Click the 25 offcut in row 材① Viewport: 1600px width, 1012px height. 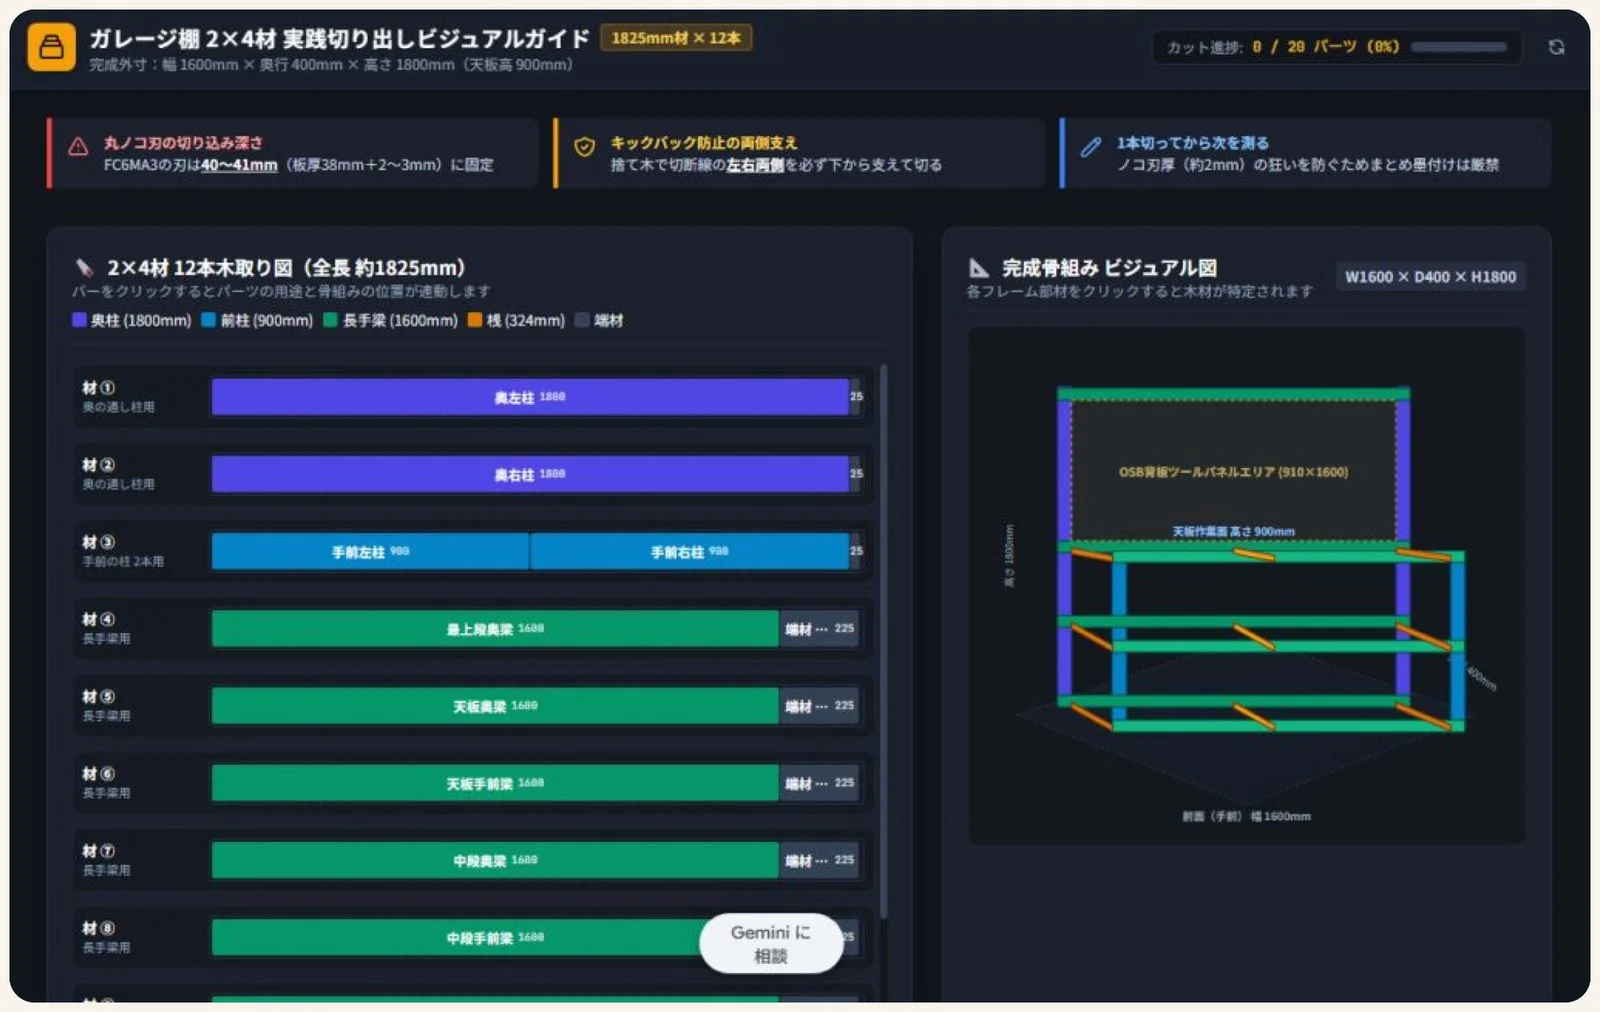pos(856,397)
